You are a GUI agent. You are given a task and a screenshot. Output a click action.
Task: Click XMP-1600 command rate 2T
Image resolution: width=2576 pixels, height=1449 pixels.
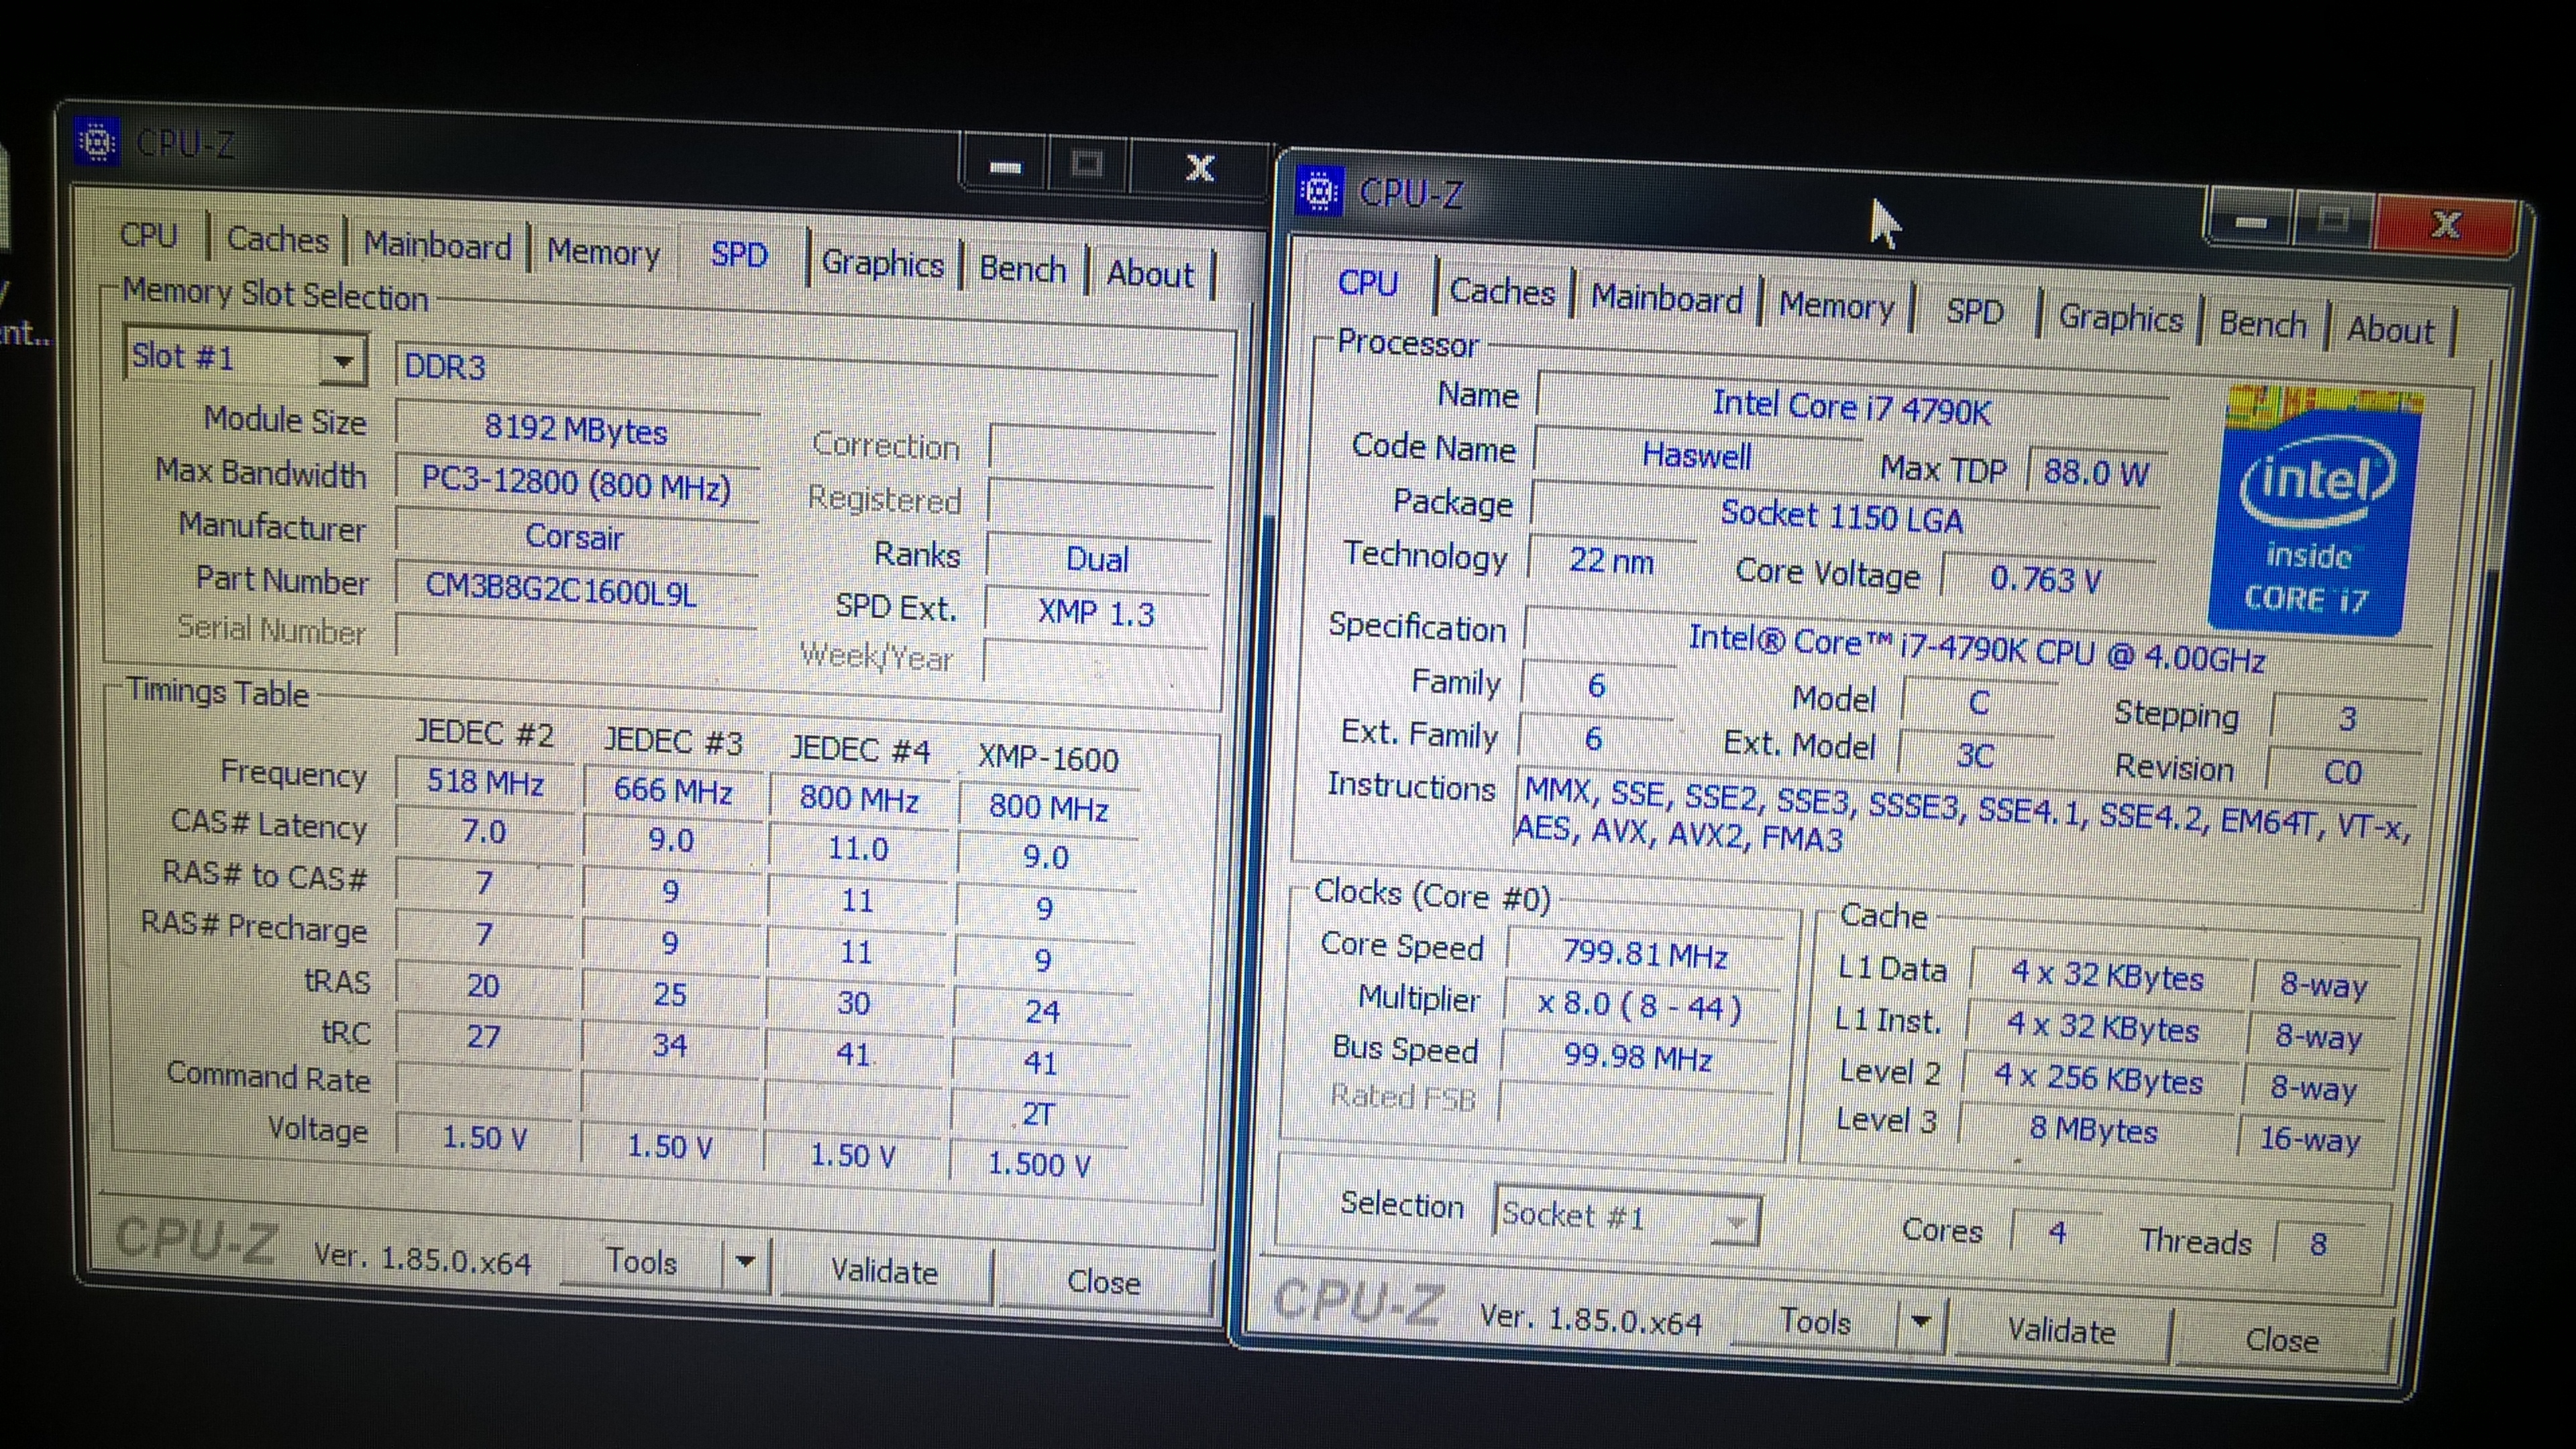1038,1113
